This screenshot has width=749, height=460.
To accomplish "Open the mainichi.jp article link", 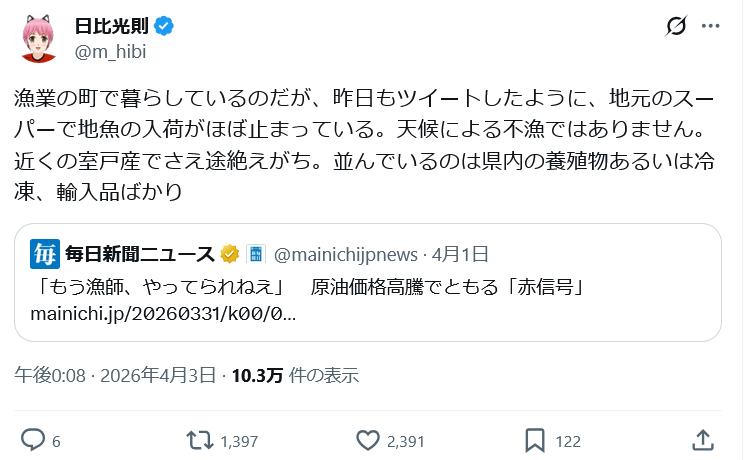I will click(162, 313).
